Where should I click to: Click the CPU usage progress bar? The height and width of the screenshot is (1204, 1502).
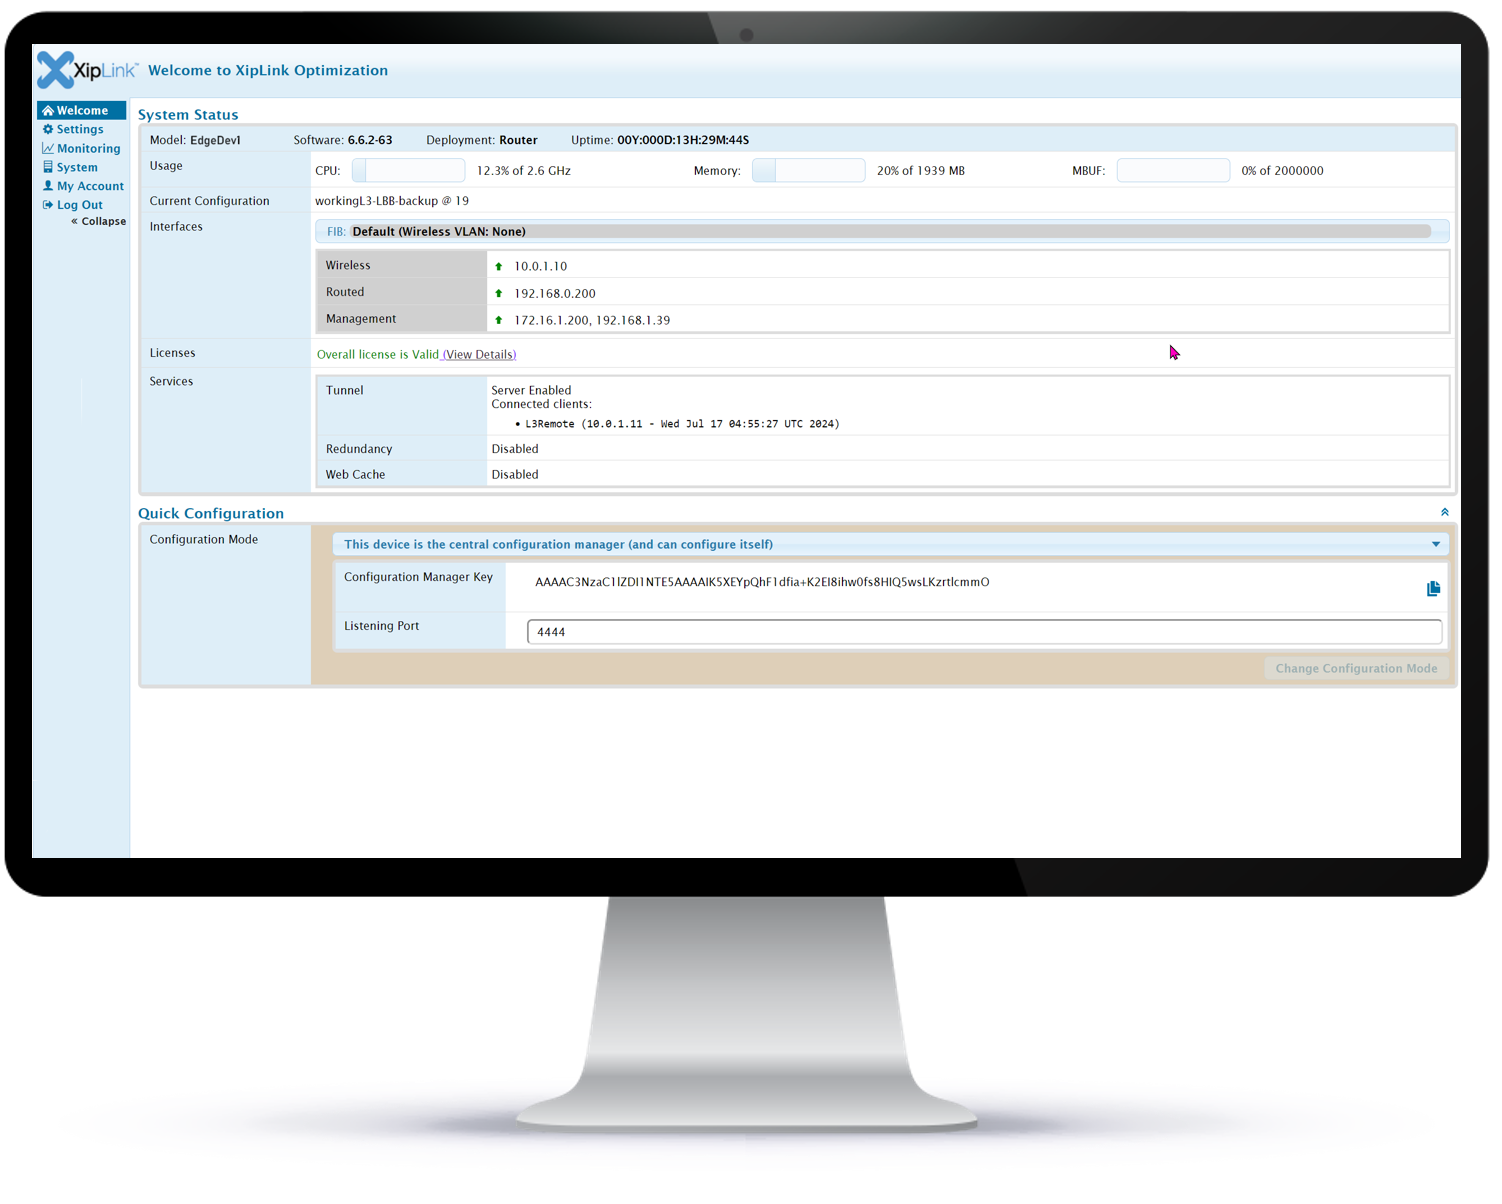coord(408,171)
